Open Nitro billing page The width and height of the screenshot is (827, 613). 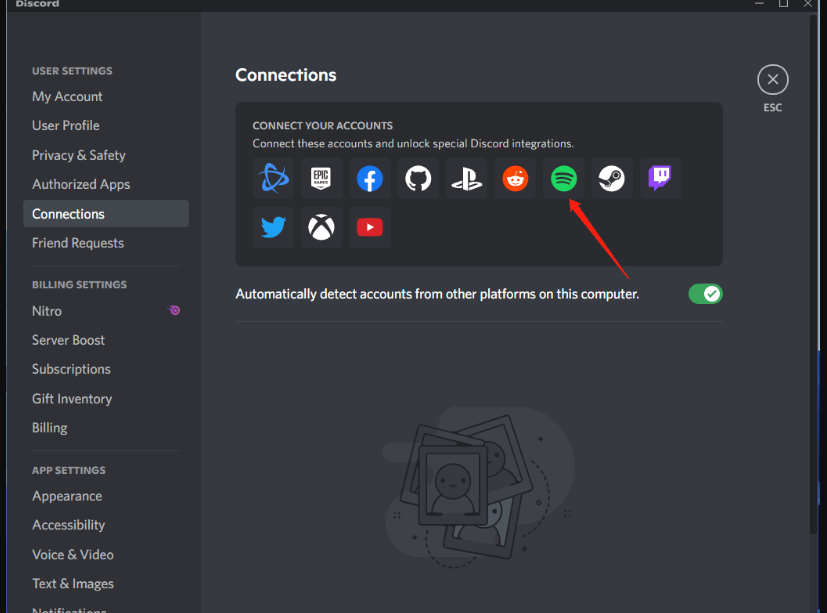click(x=106, y=311)
